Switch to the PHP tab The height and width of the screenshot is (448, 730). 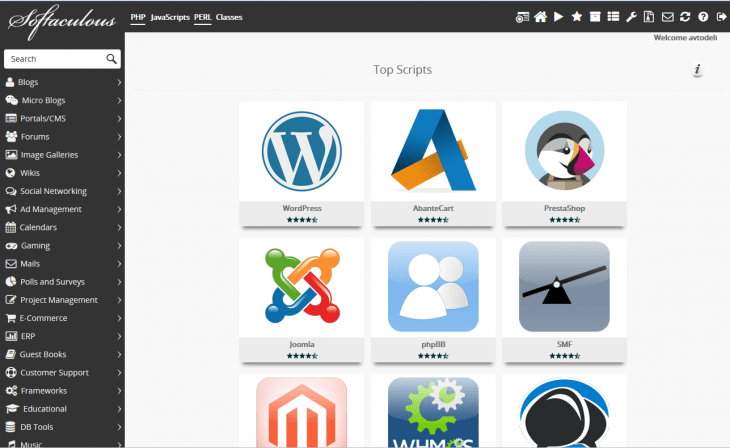click(x=138, y=17)
